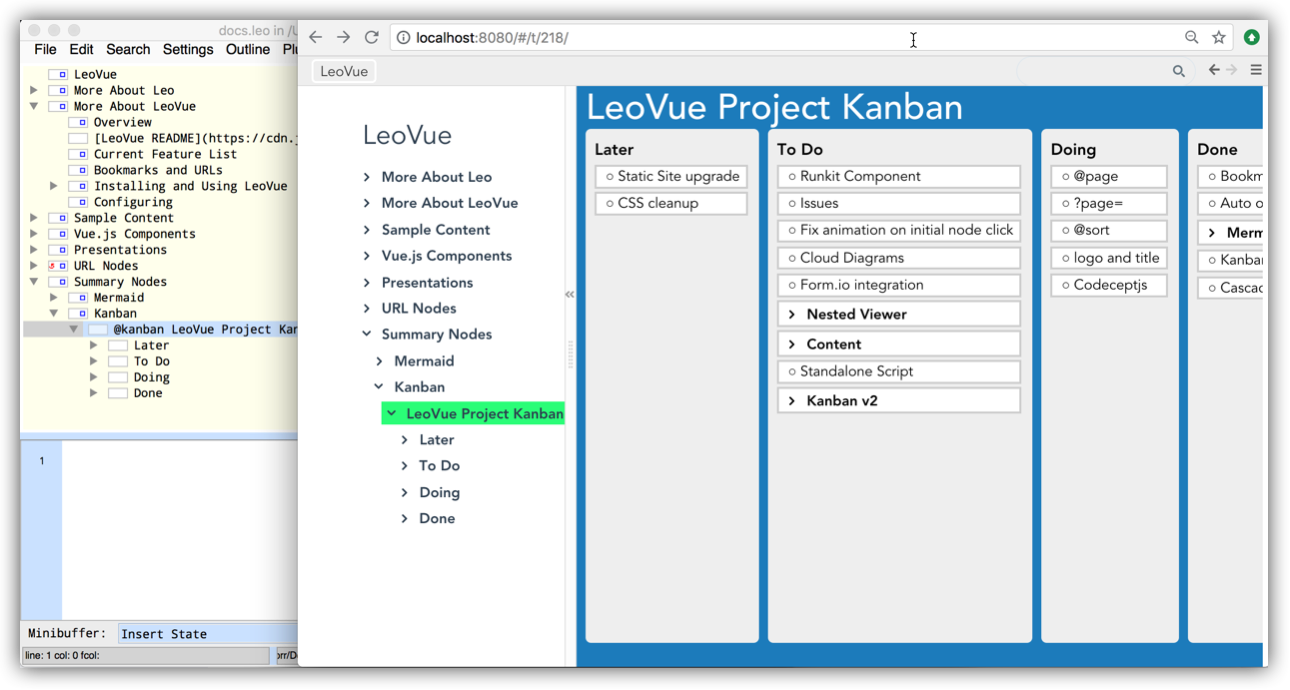
Task: Open the Codeceptjs card
Action: [x=1109, y=285]
